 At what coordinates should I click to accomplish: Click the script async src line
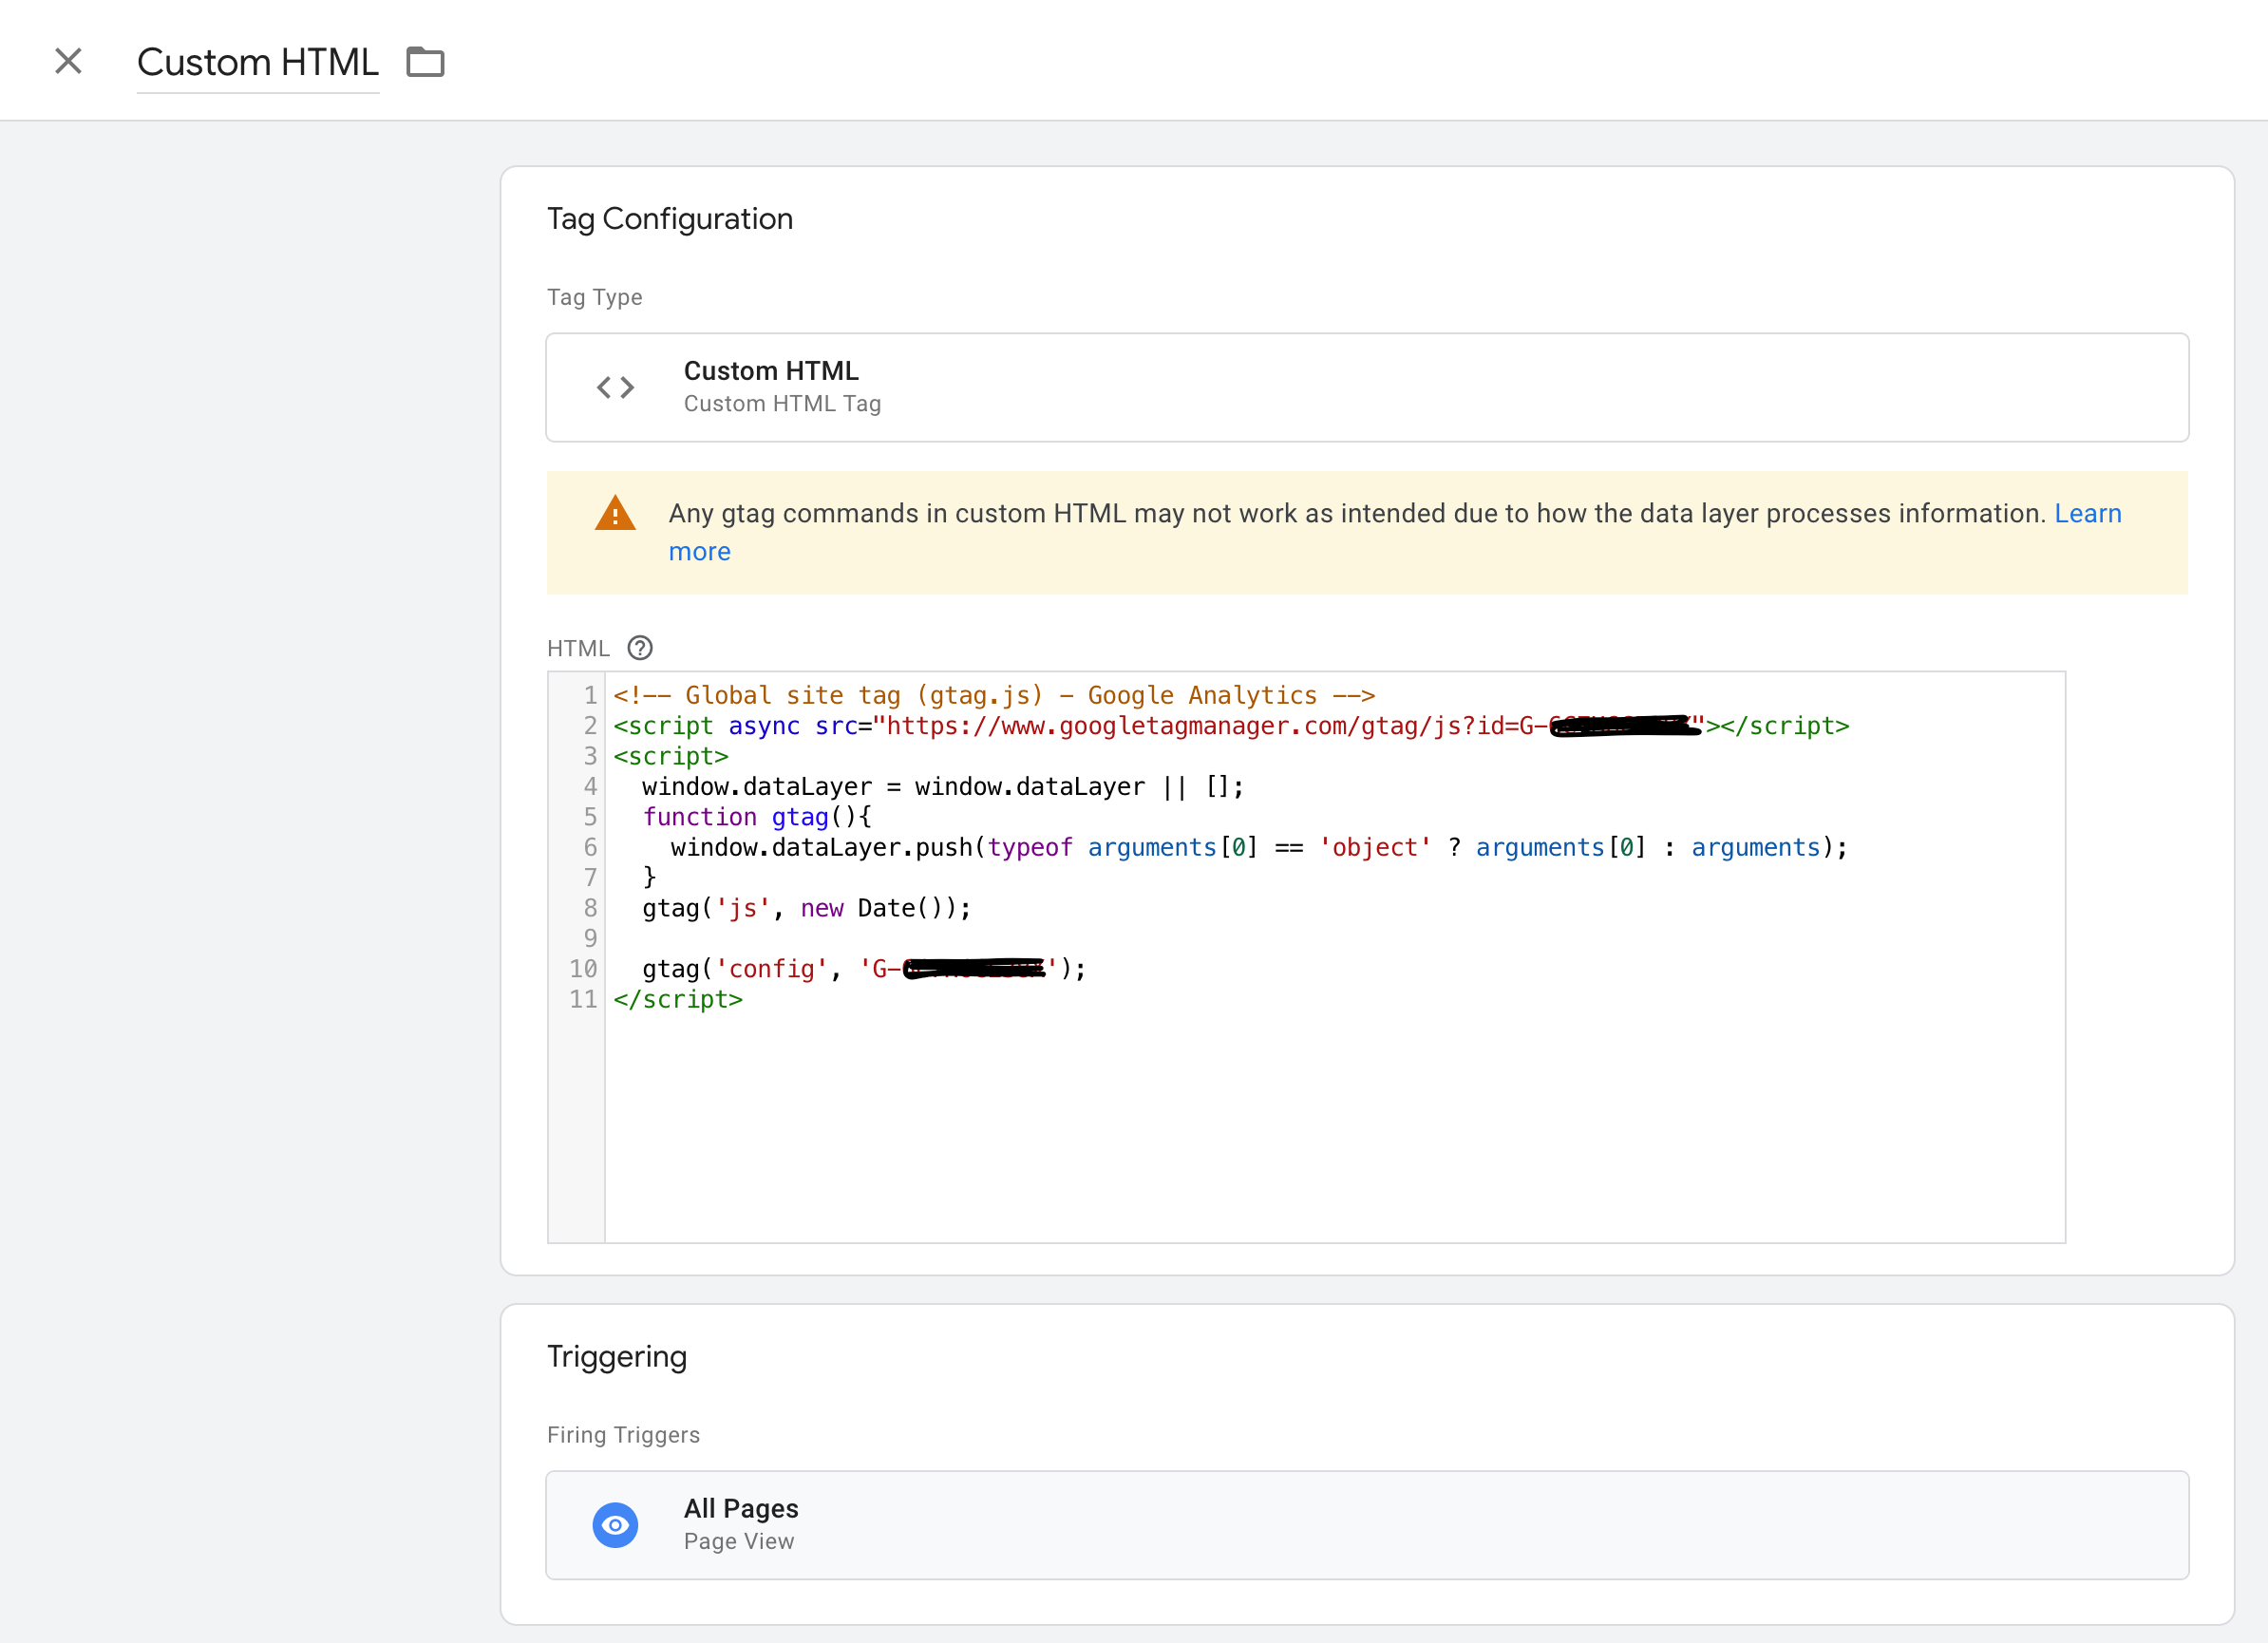point(1231,725)
